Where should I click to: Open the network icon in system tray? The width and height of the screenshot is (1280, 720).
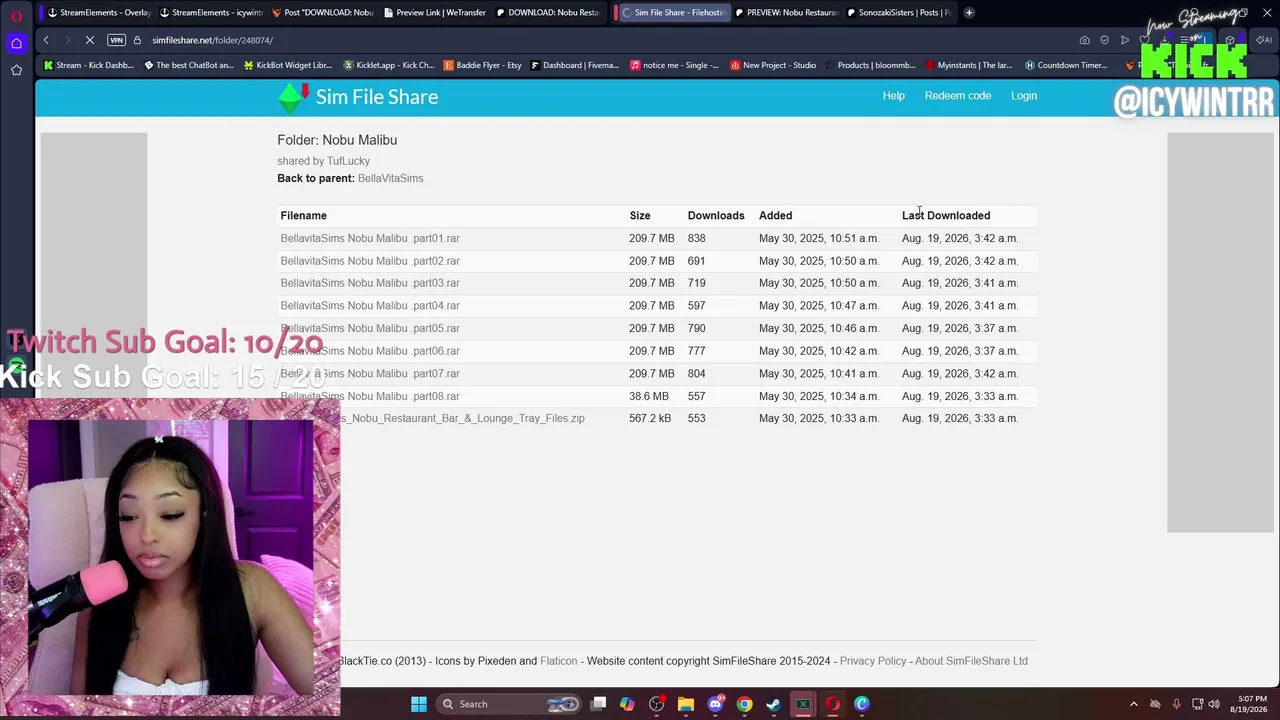tap(1197, 704)
